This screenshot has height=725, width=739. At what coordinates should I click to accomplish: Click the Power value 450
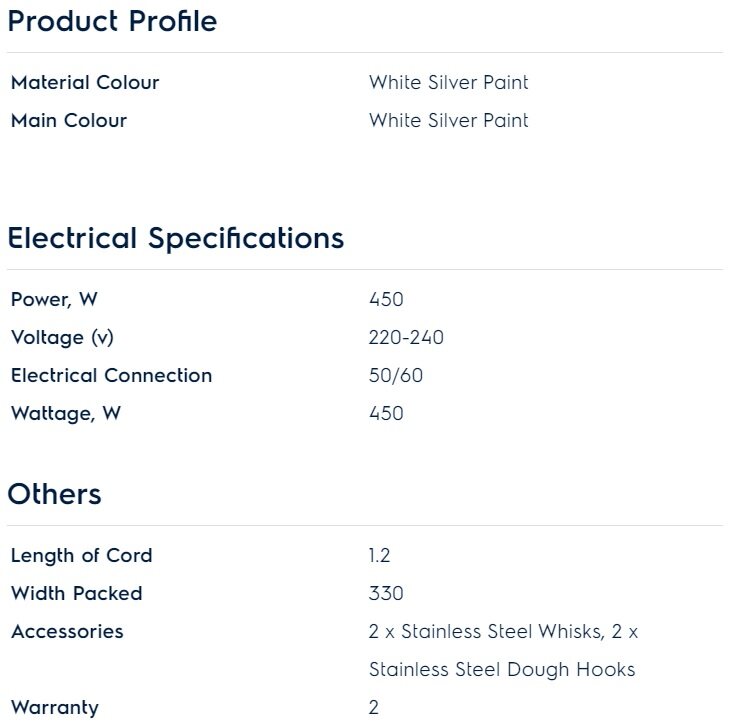(x=386, y=300)
